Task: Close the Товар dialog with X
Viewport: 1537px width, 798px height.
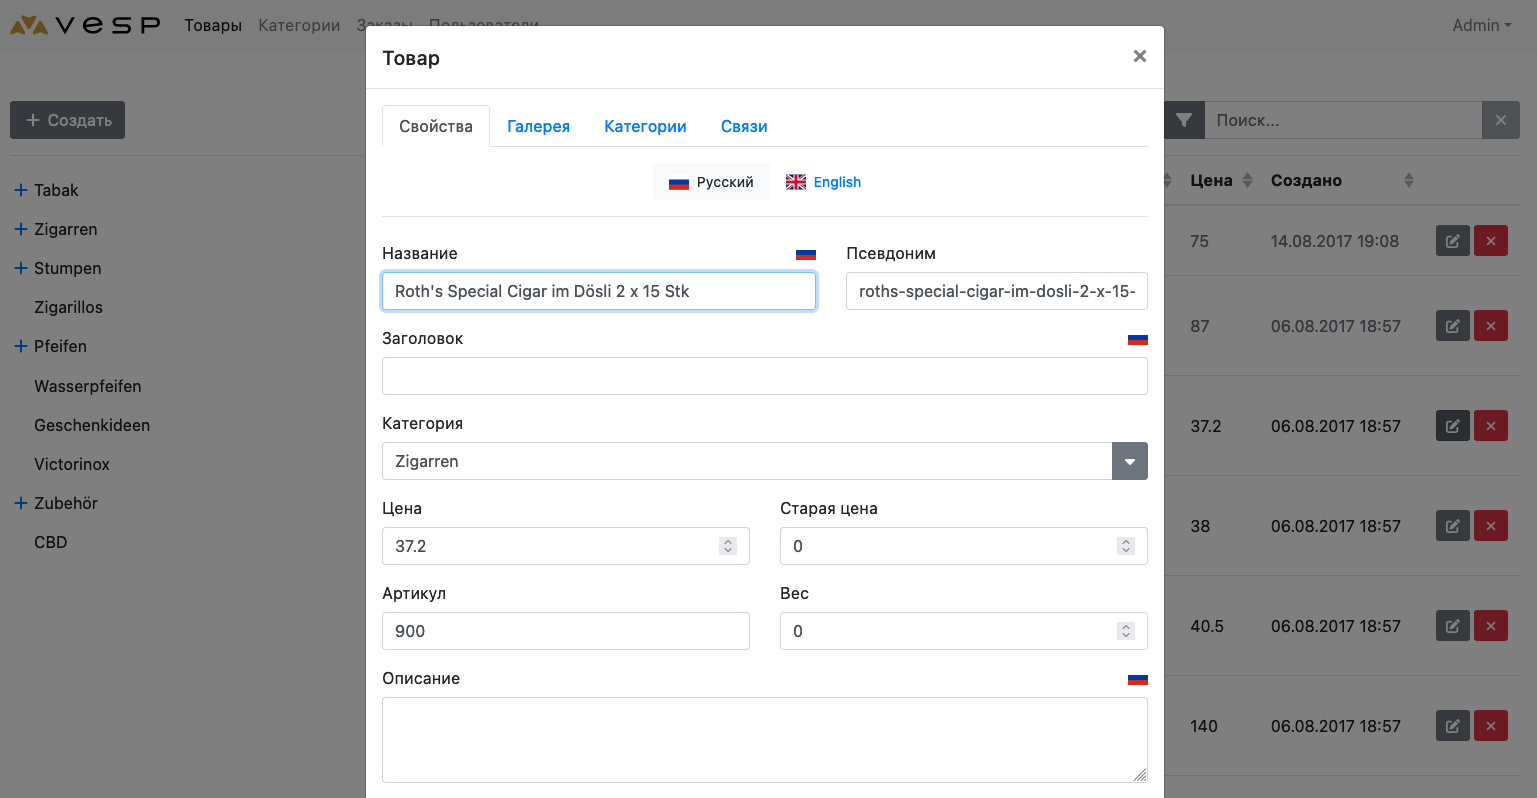Action: tap(1139, 57)
